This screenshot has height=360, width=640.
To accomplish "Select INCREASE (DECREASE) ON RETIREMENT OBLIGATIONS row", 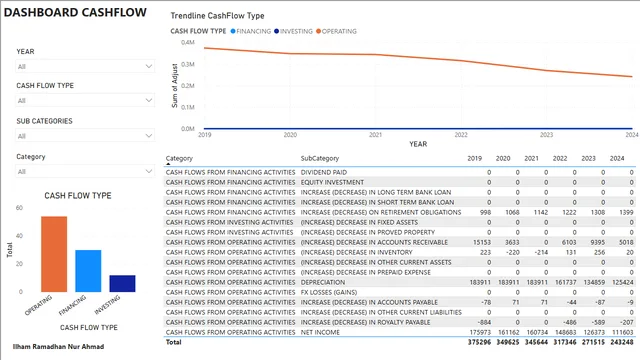I will point(400,212).
